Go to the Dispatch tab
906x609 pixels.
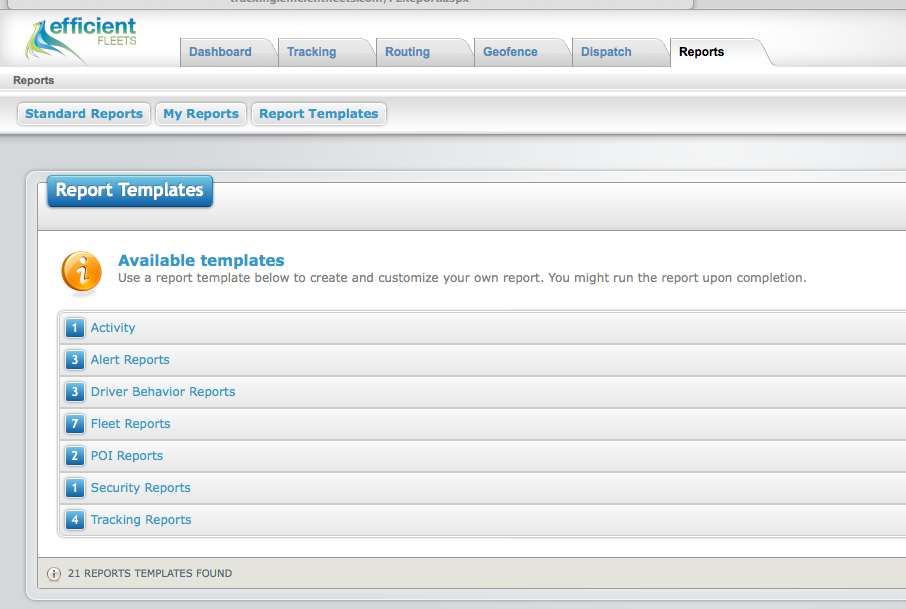(x=606, y=52)
